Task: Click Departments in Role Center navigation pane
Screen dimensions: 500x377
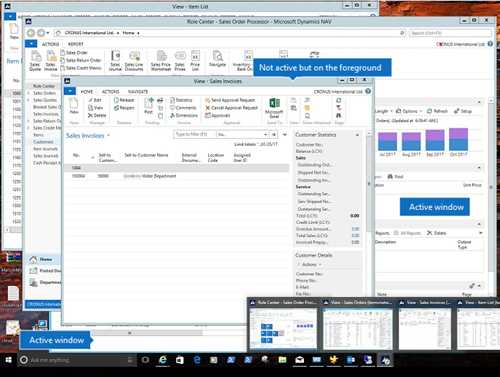Action: (x=45, y=282)
